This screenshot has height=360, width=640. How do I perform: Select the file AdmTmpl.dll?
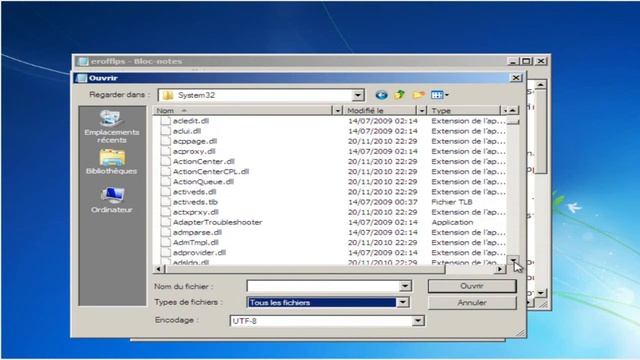(x=196, y=242)
